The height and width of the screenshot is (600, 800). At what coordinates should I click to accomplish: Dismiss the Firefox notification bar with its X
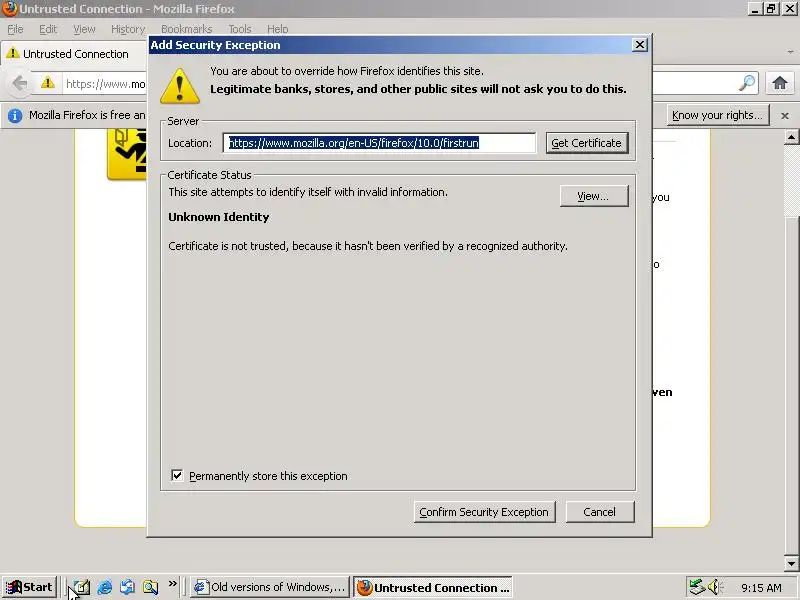pos(785,116)
